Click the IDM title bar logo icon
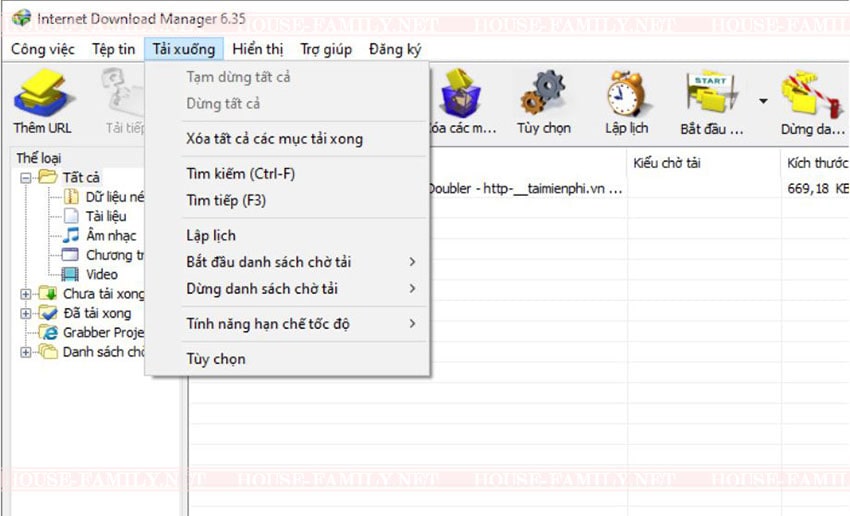 22,18
